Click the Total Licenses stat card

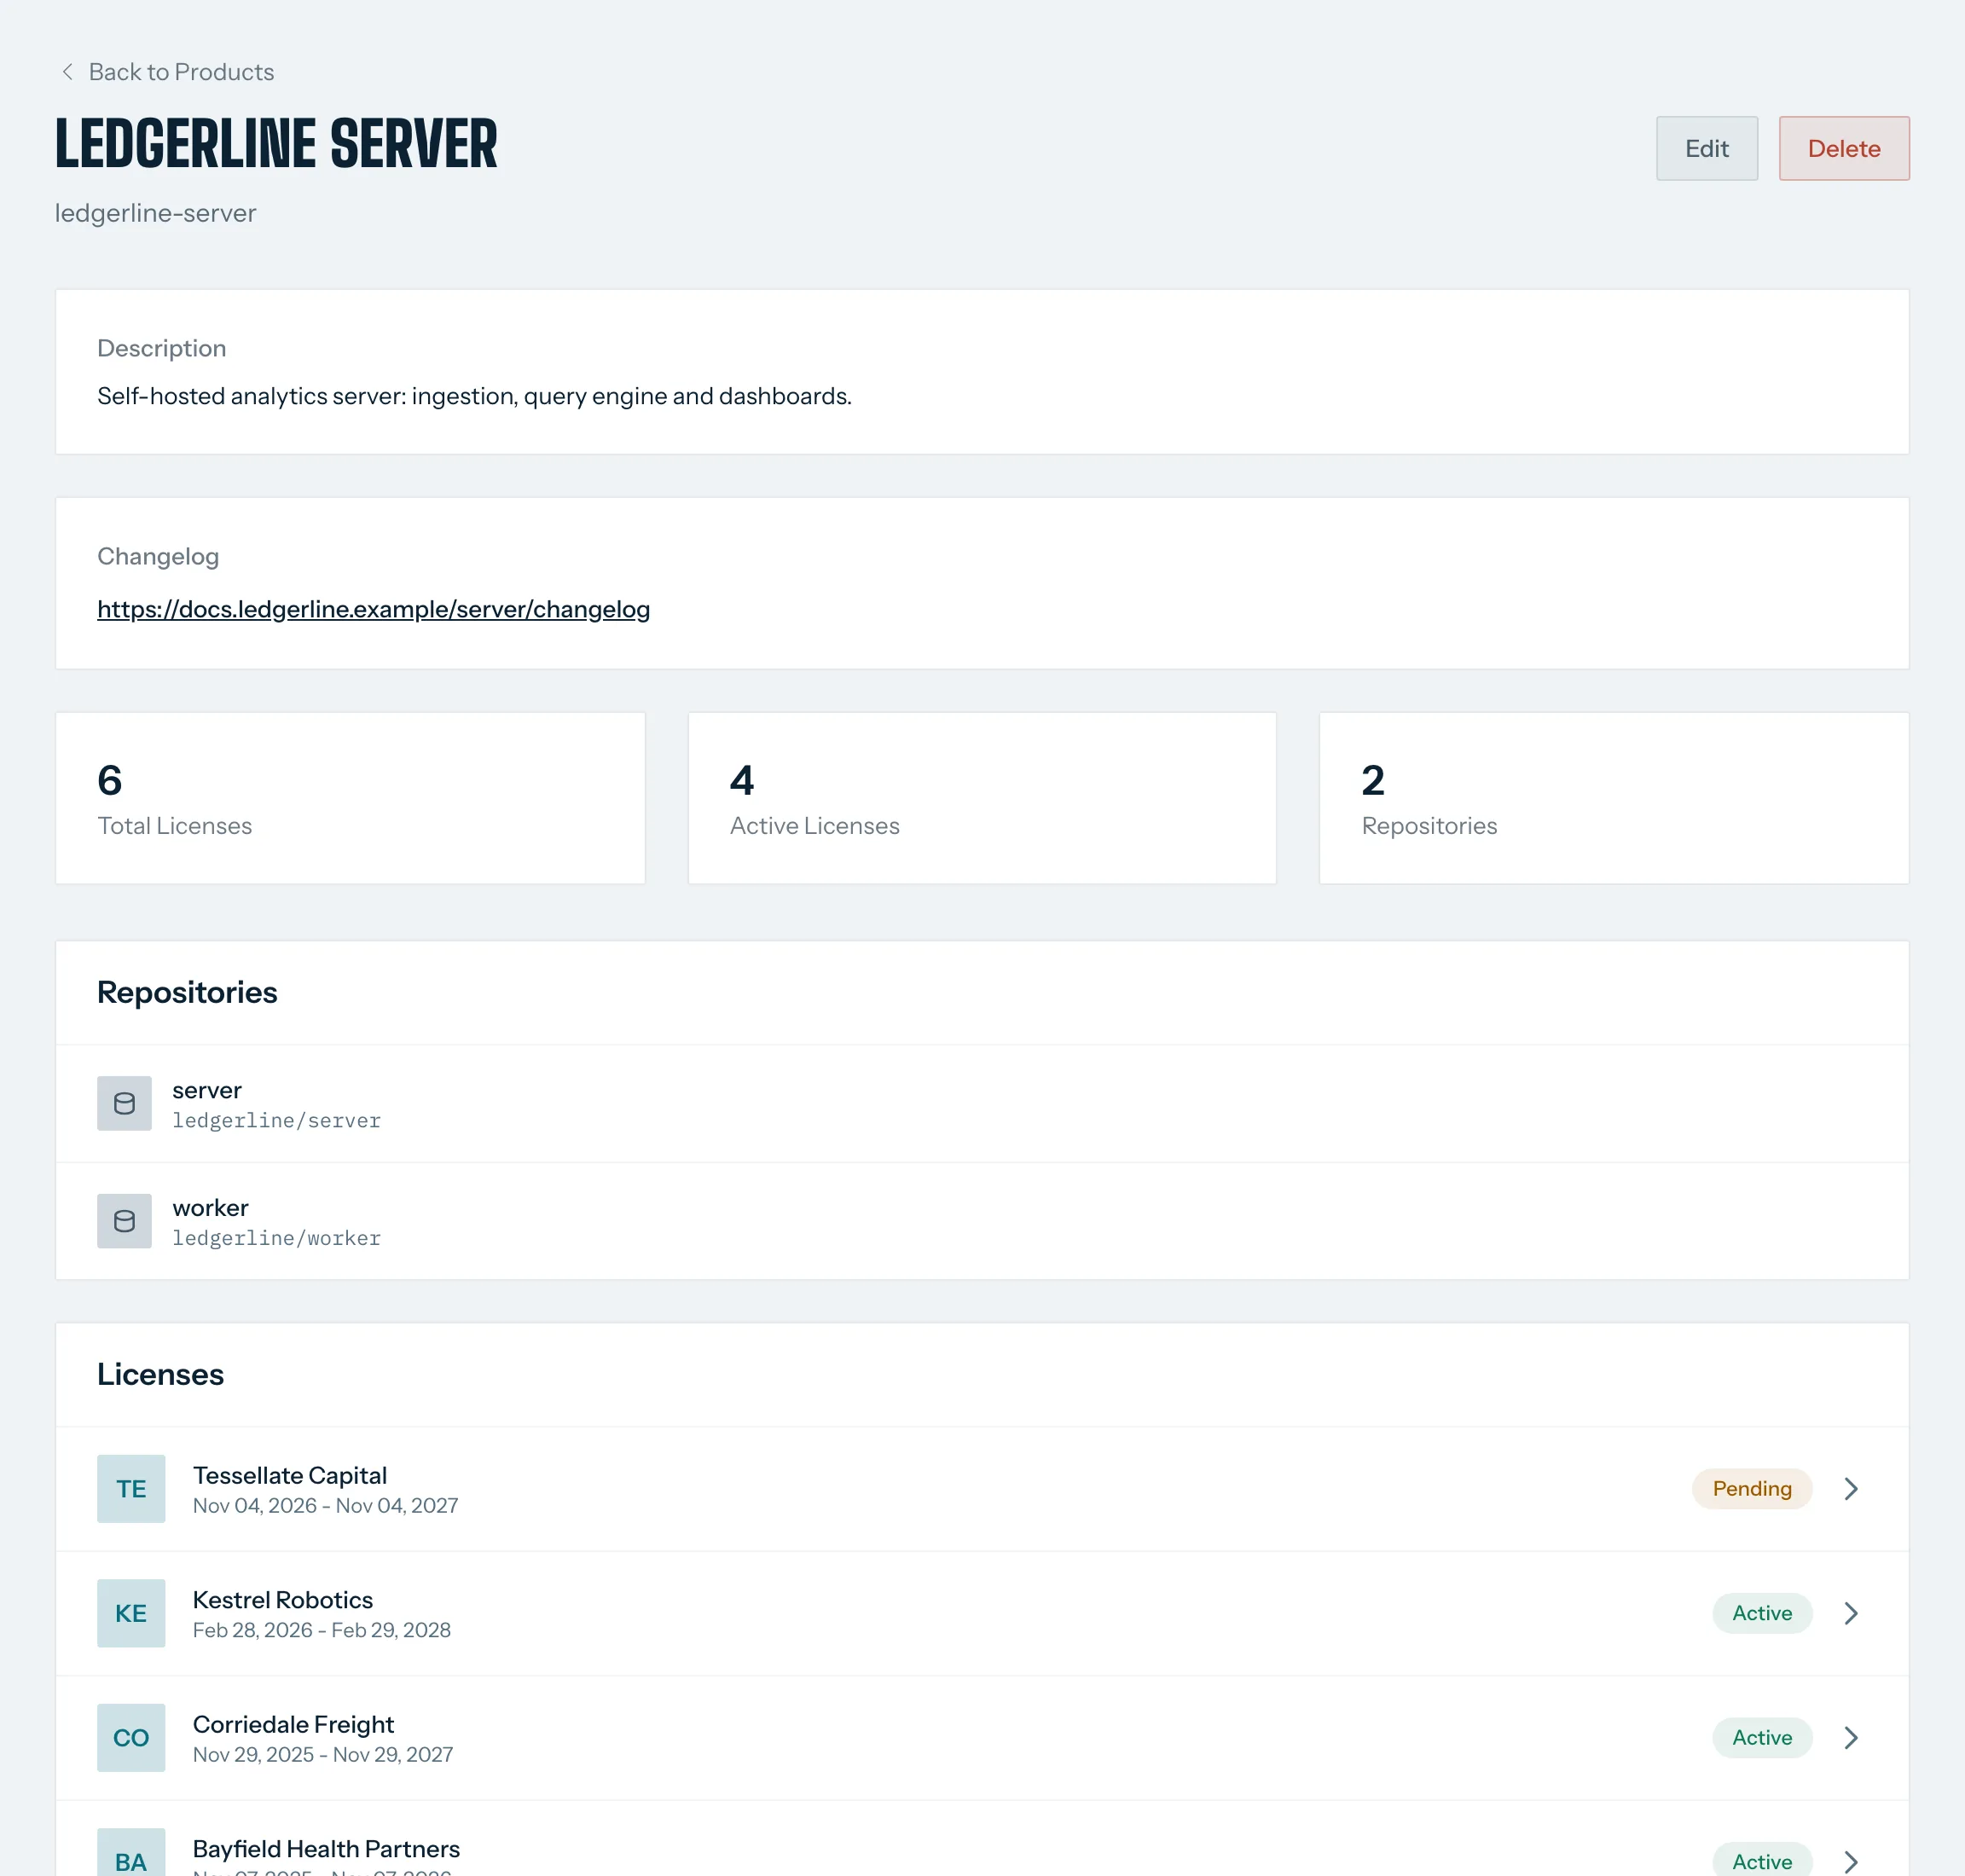click(350, 798)
